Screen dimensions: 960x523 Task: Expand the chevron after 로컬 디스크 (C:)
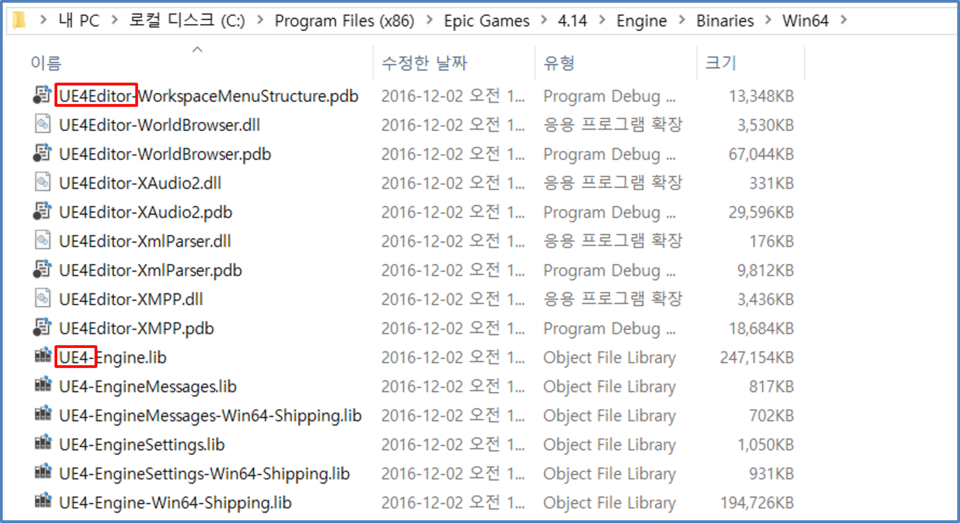tap(260, 20)
